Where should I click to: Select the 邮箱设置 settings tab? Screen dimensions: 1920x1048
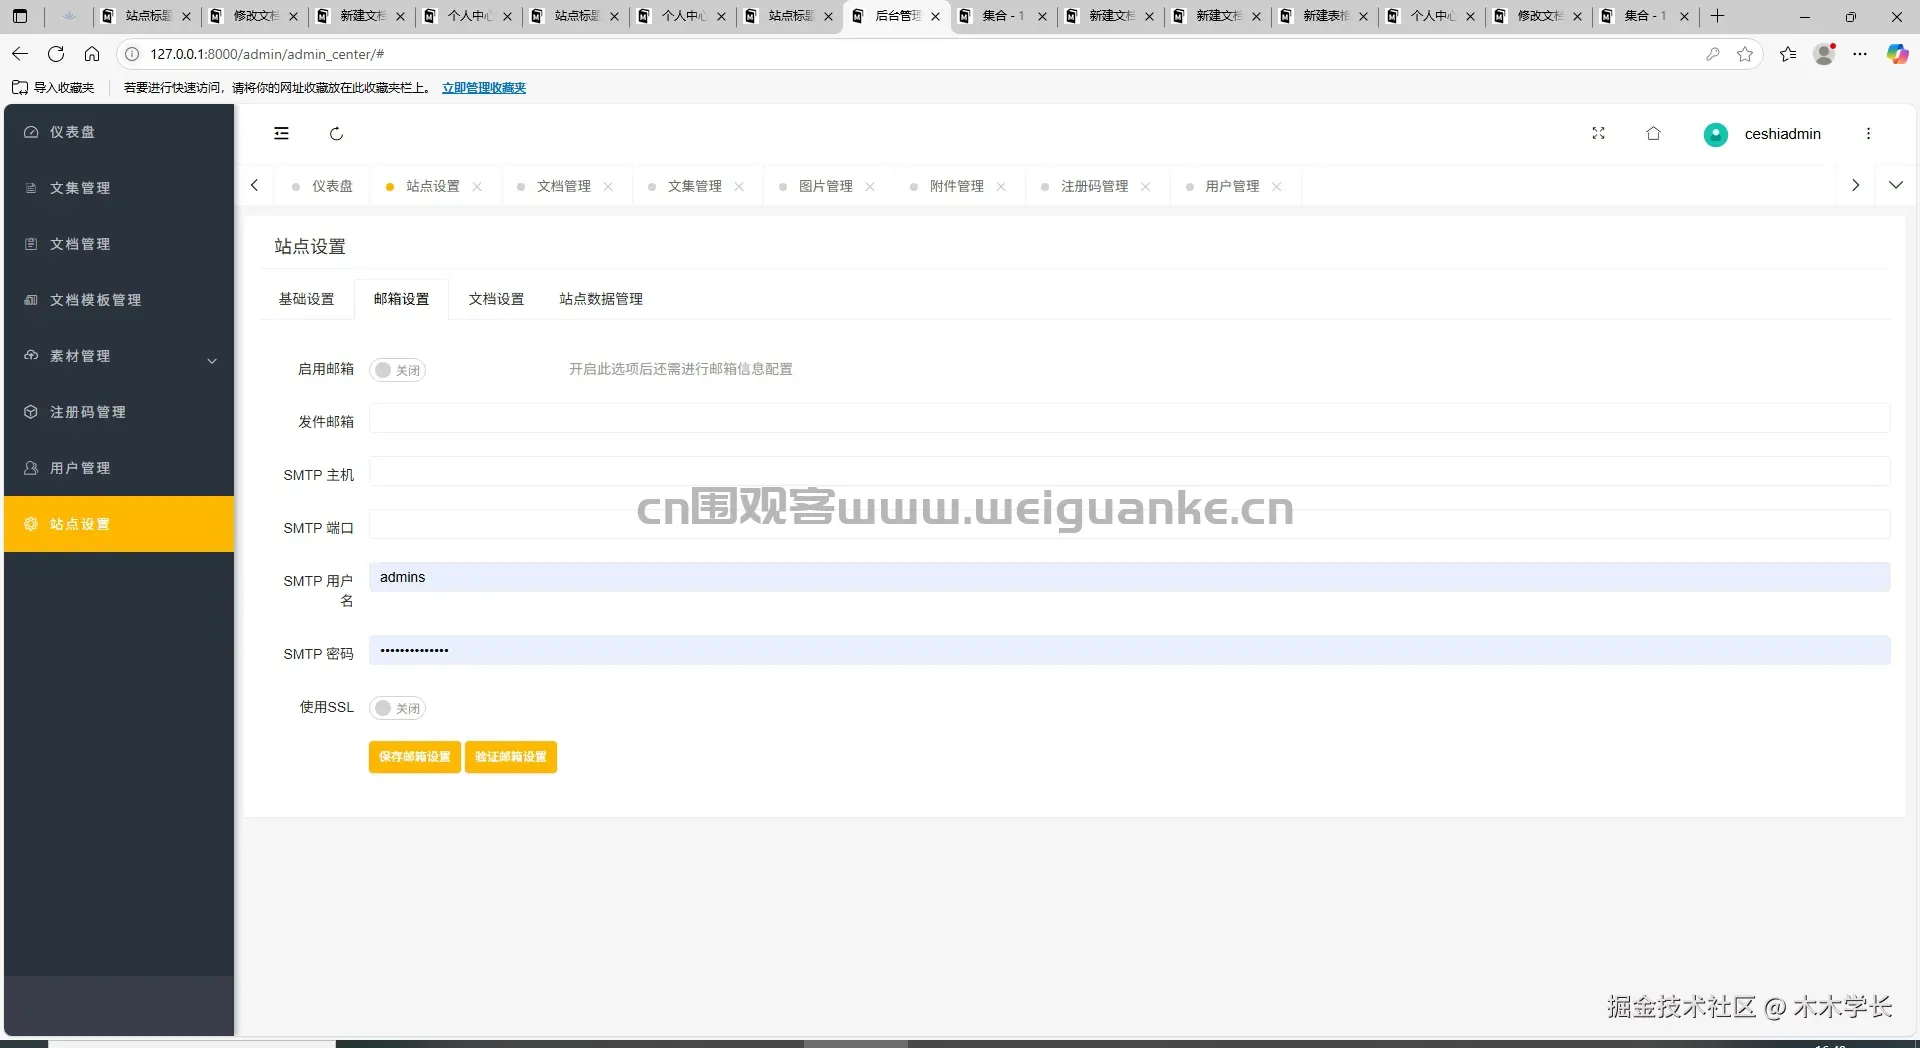(401, 299)
